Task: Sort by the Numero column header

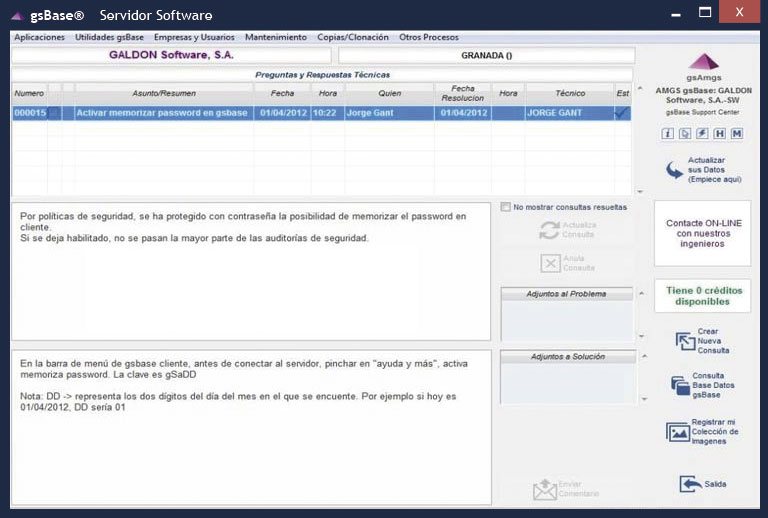Action: point(29,93)
